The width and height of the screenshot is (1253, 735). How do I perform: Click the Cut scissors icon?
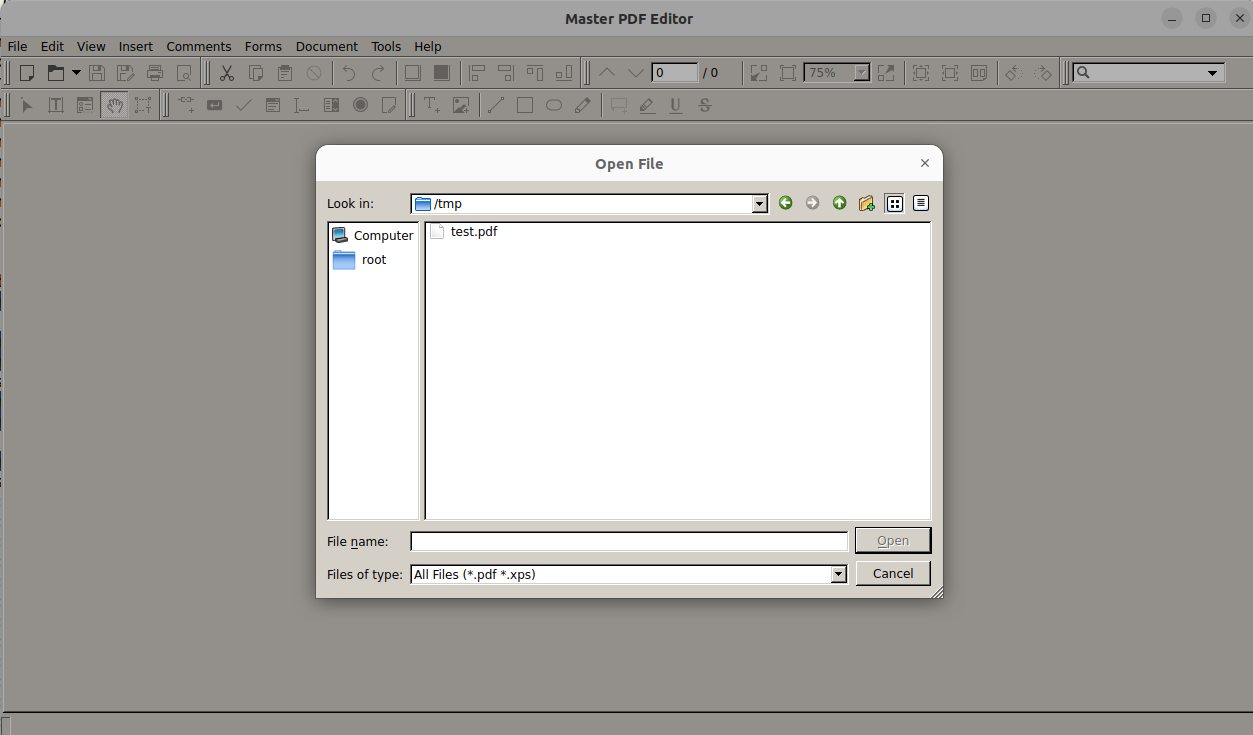tap(227, 73)
